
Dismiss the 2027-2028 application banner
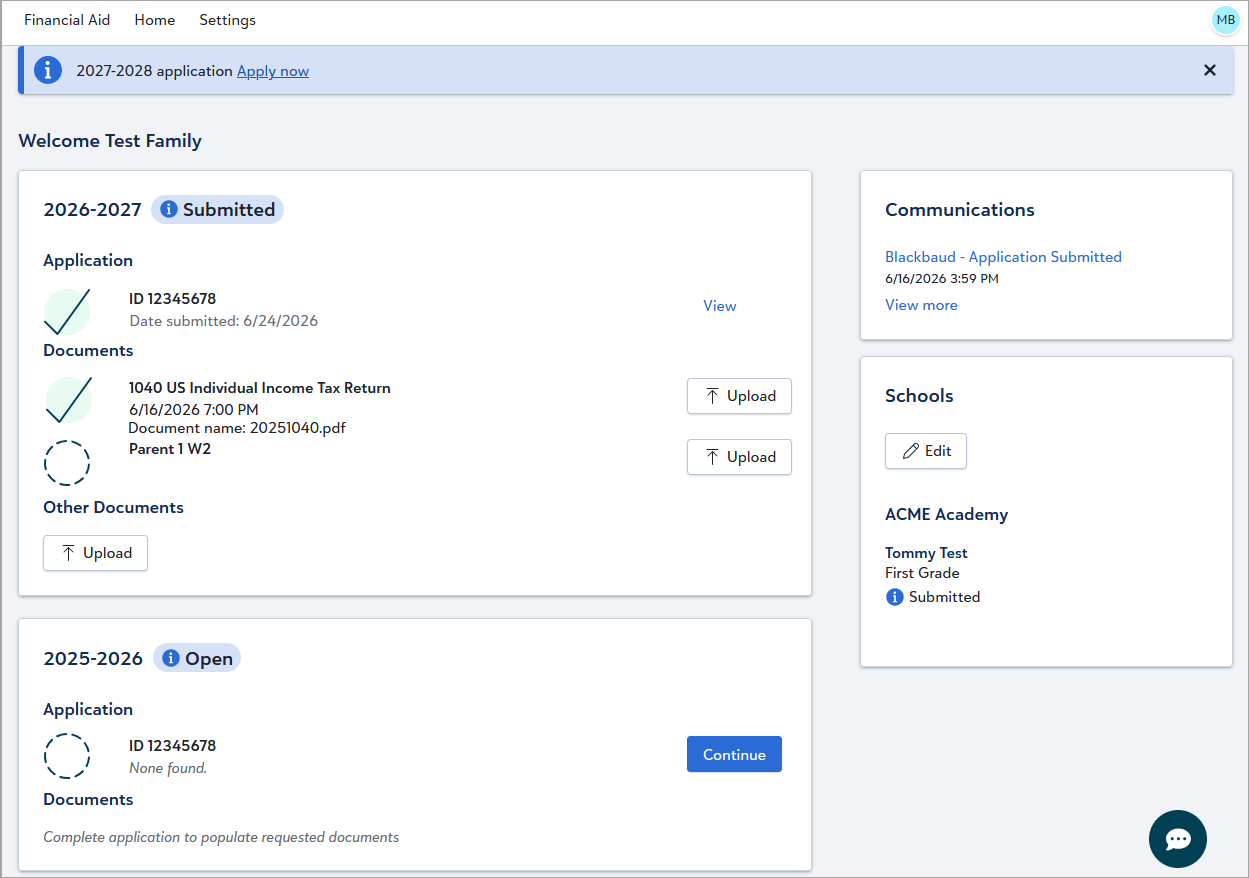point(1210,70)
